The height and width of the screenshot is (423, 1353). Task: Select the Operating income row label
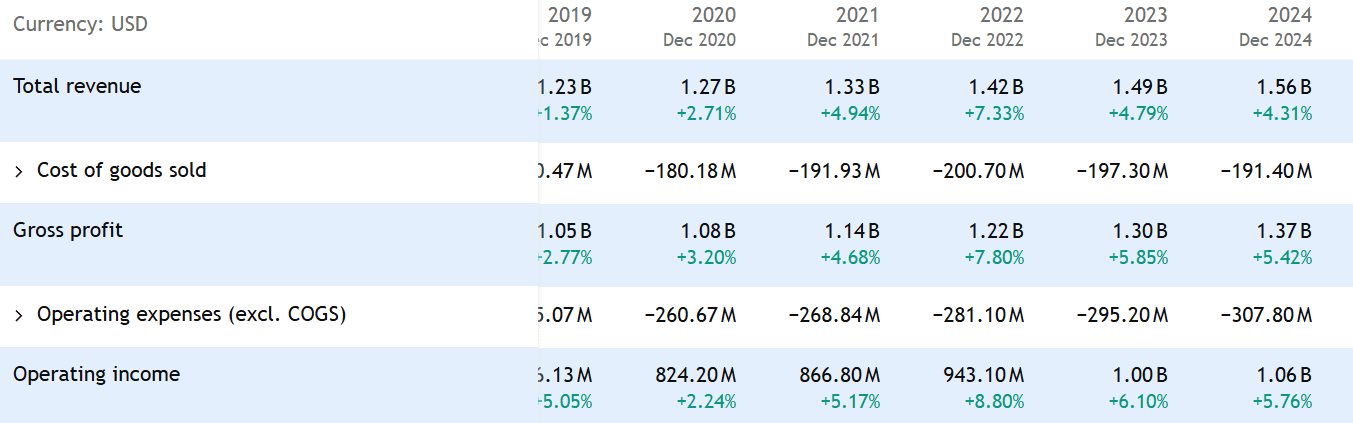coord(96,374)
